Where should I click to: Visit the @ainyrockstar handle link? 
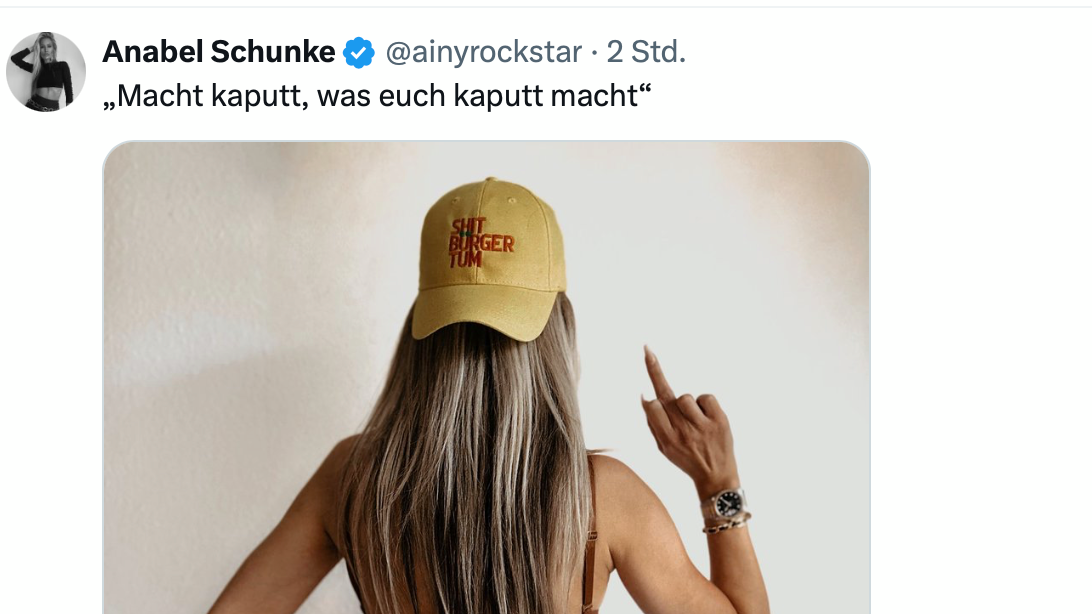(483, 52)
